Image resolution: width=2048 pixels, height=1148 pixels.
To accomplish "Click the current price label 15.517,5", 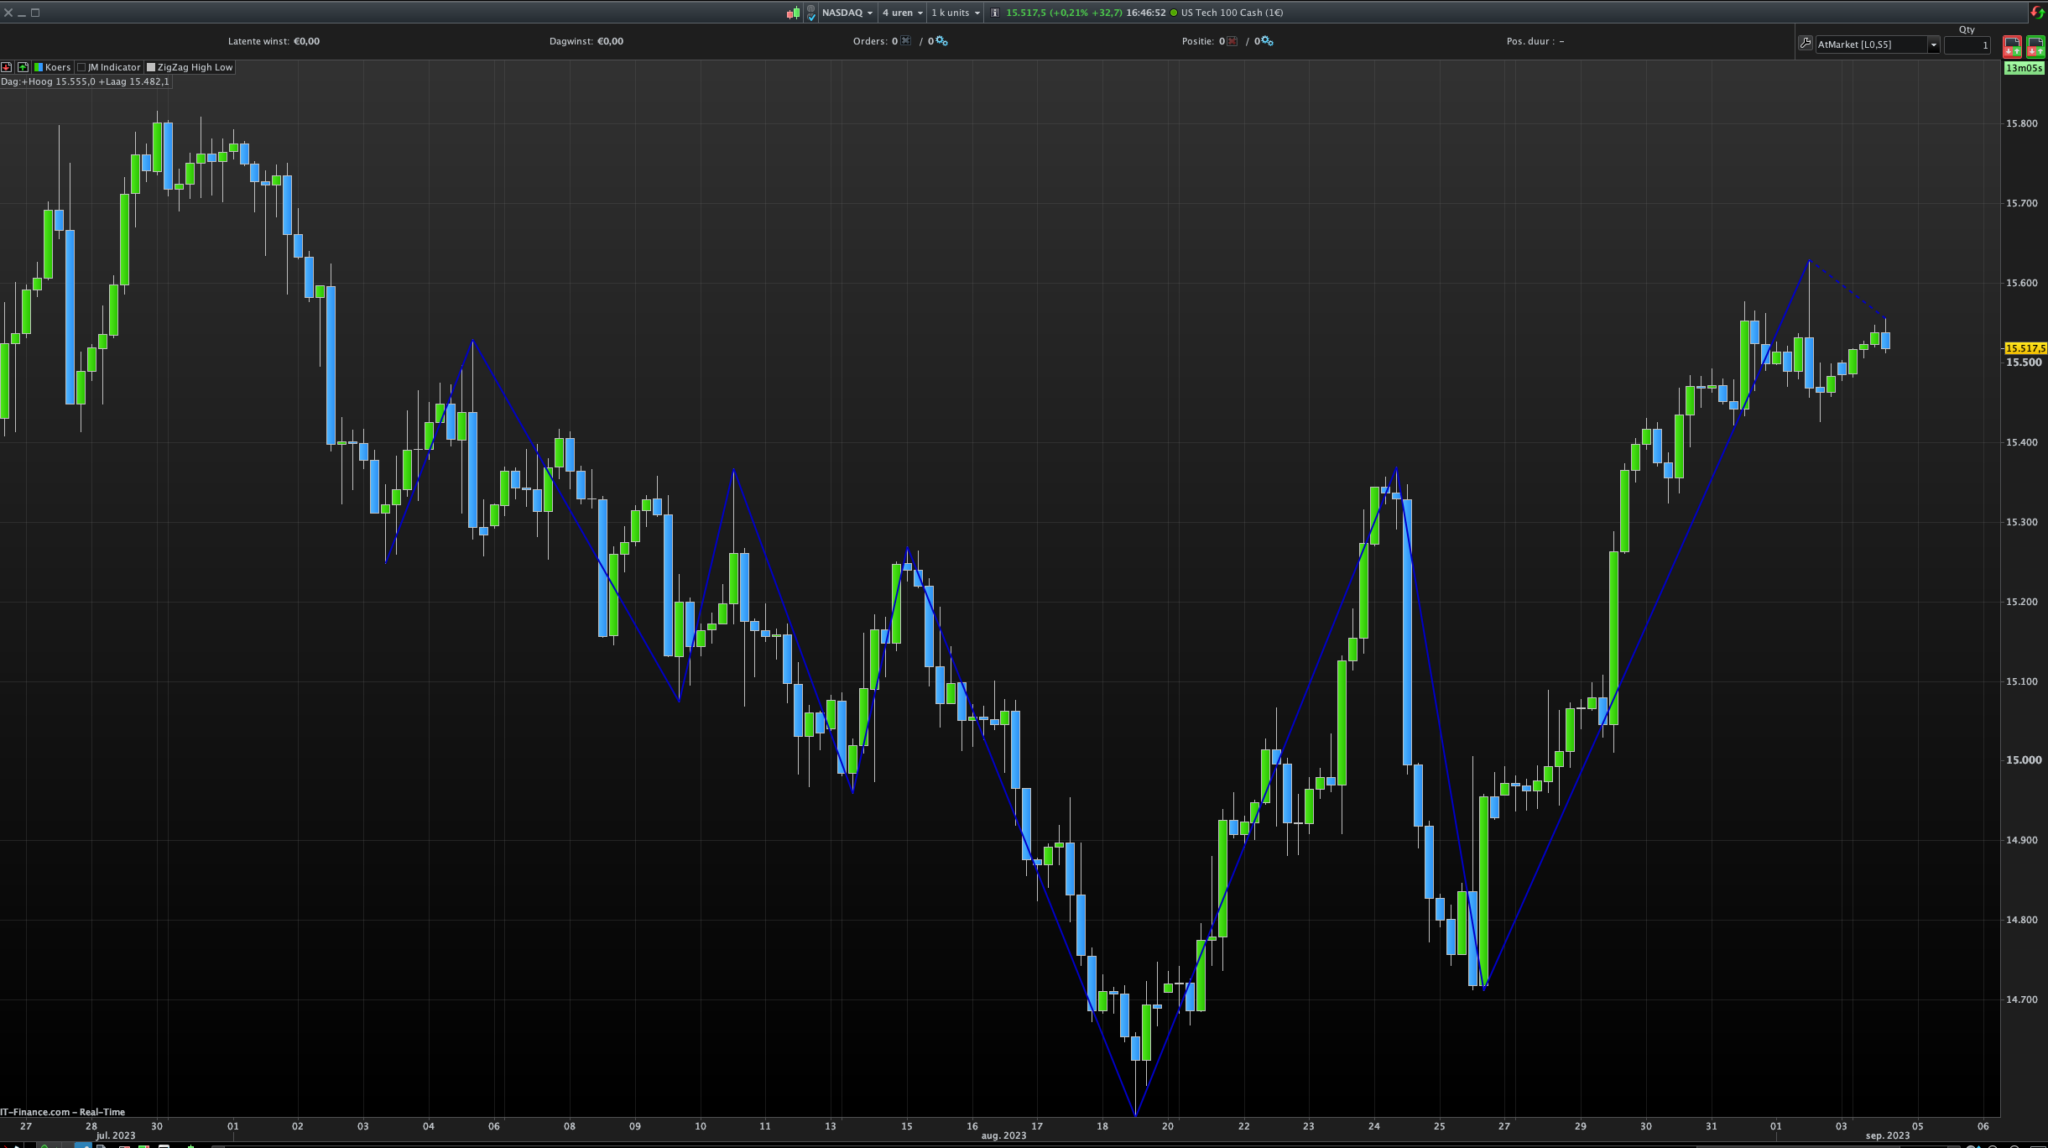I will tap(2025, 348).
